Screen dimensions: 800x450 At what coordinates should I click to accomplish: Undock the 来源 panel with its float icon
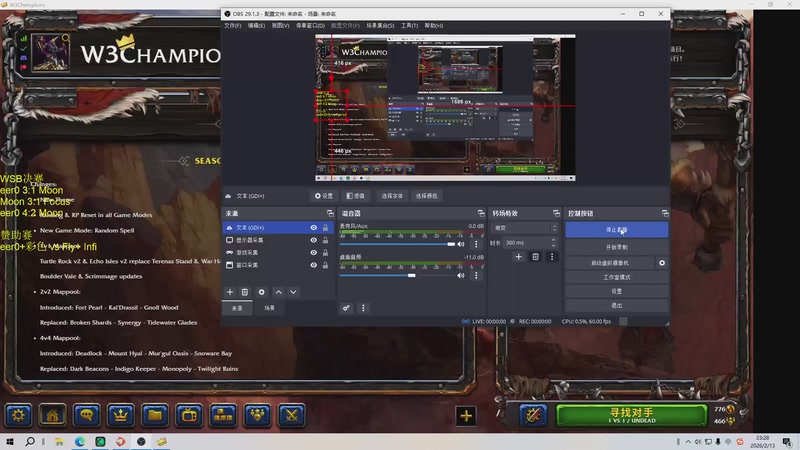330,213
